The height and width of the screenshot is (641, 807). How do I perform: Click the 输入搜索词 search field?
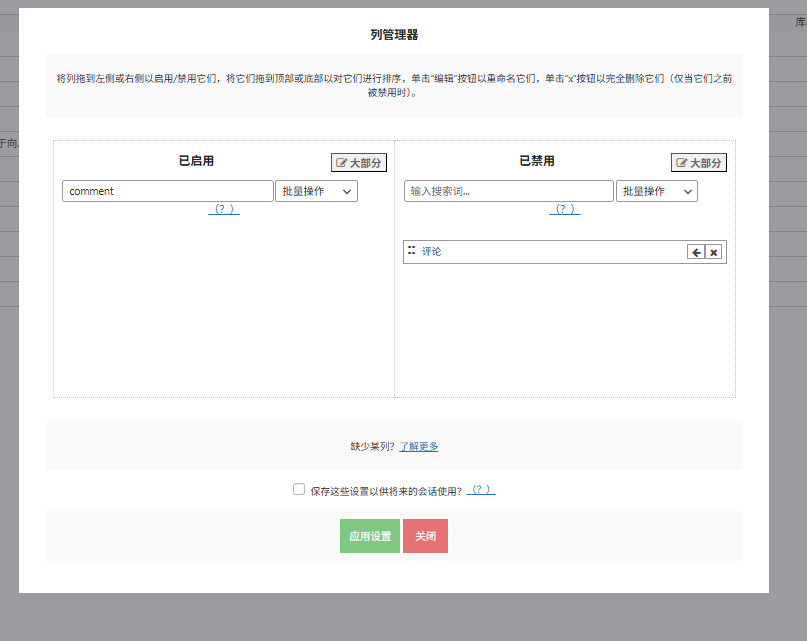(x=508, y=190)
